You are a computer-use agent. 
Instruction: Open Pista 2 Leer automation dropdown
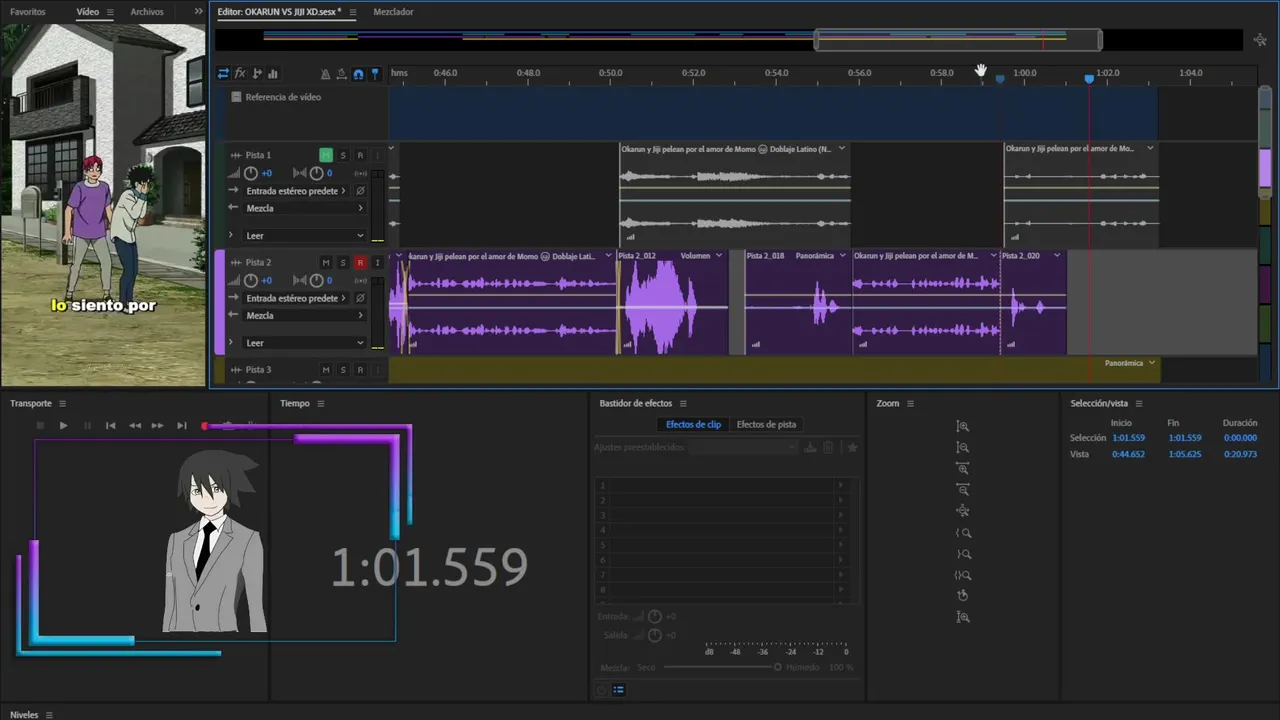pos(305,343)
